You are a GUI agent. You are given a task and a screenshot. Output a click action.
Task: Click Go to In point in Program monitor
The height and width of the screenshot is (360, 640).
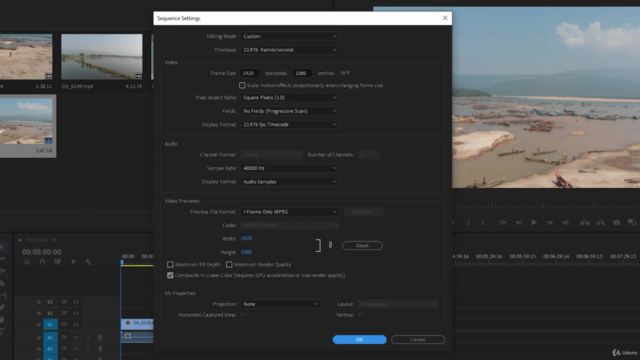(503, 222)
